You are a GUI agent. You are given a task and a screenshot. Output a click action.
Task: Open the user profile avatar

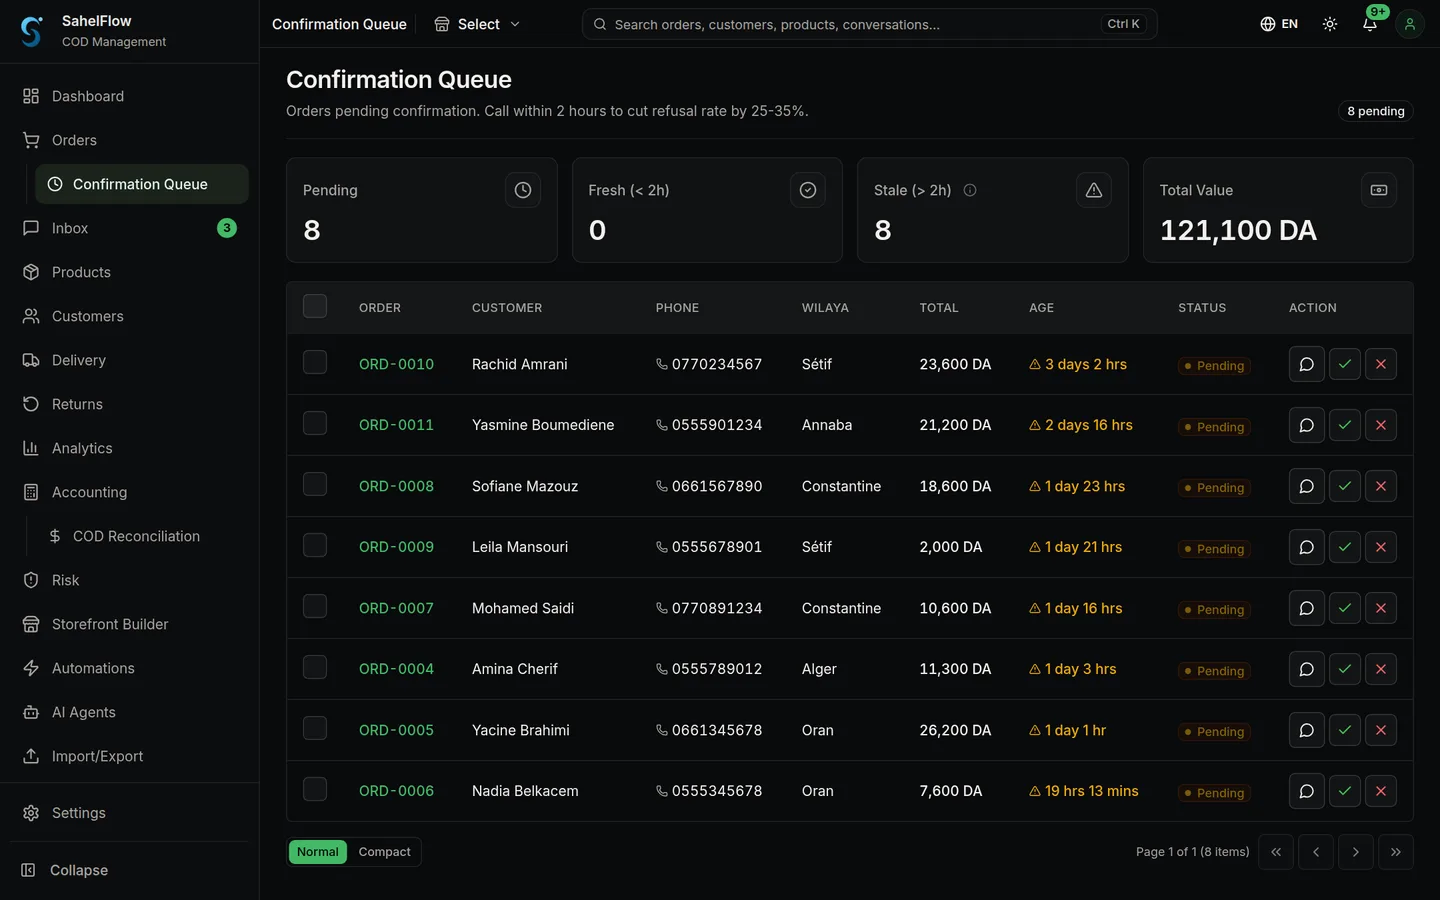click(x=1410, y=24)
